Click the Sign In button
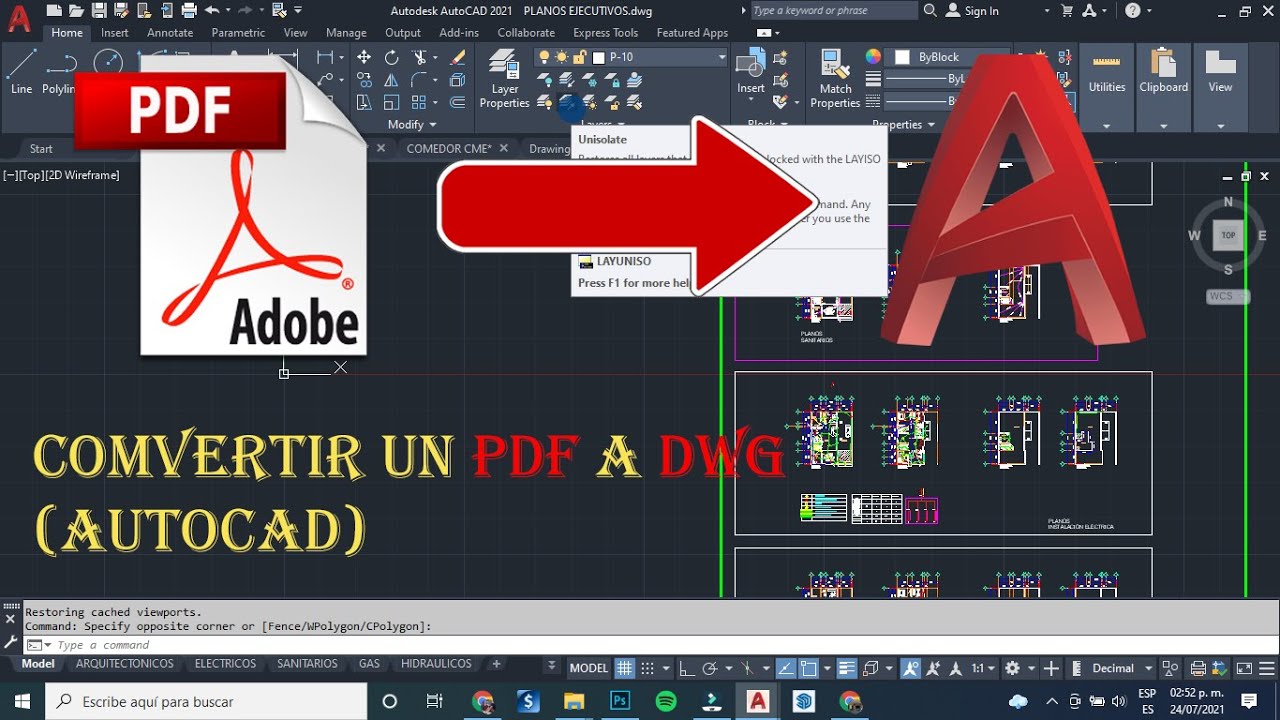The image size is (1280, 720). pos(973,11)
